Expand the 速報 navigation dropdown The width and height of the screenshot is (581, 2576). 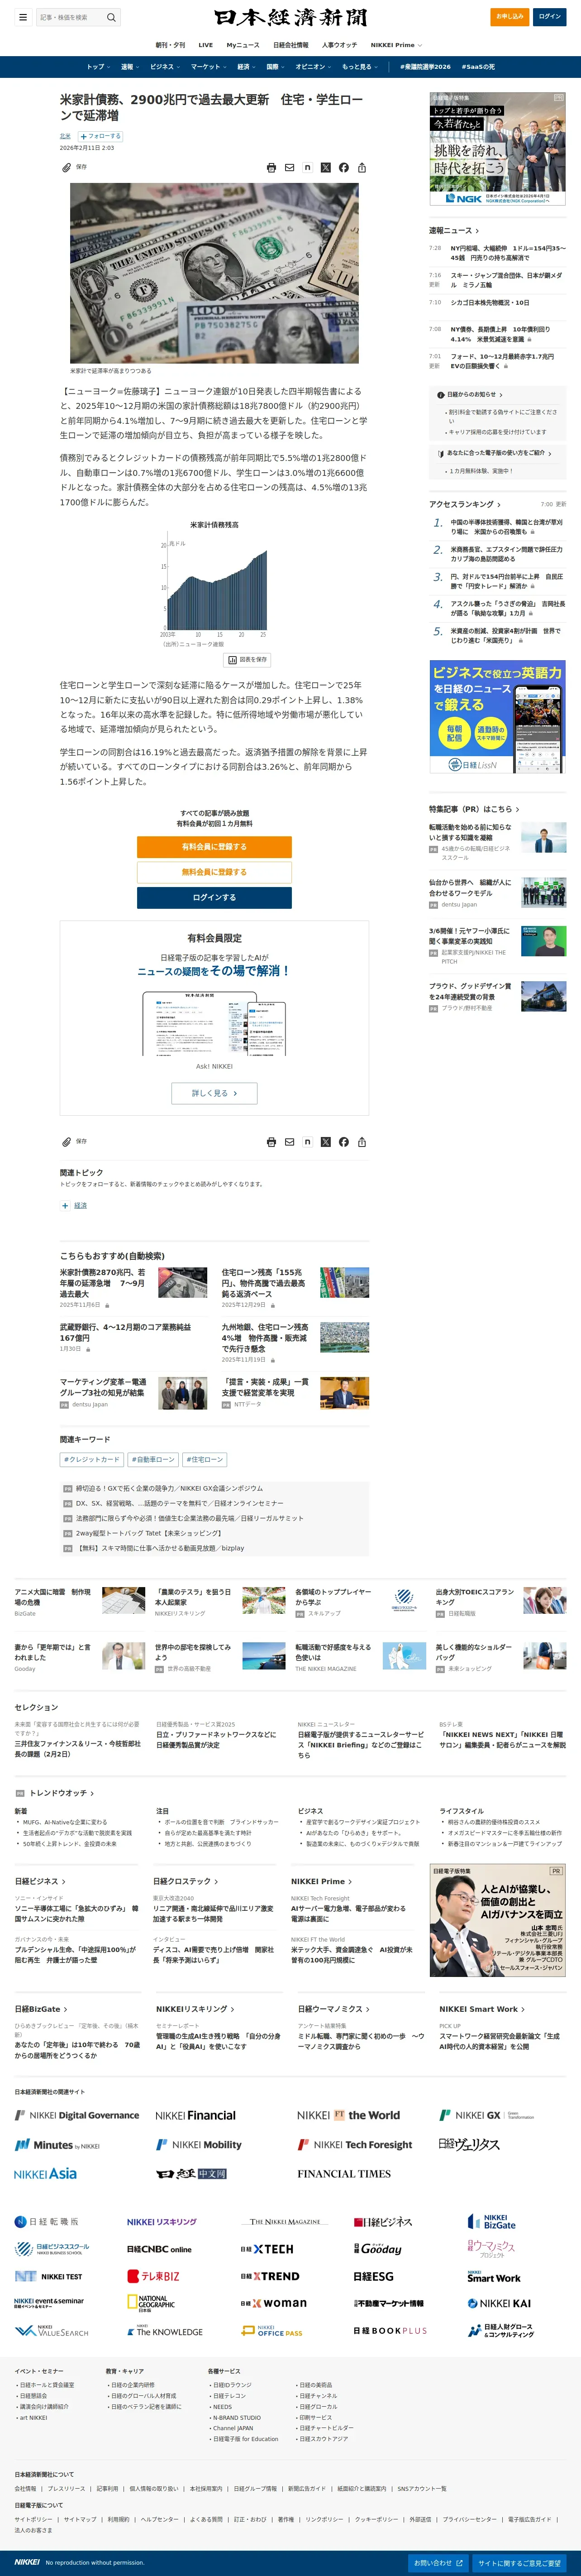[x=129, y=67]
